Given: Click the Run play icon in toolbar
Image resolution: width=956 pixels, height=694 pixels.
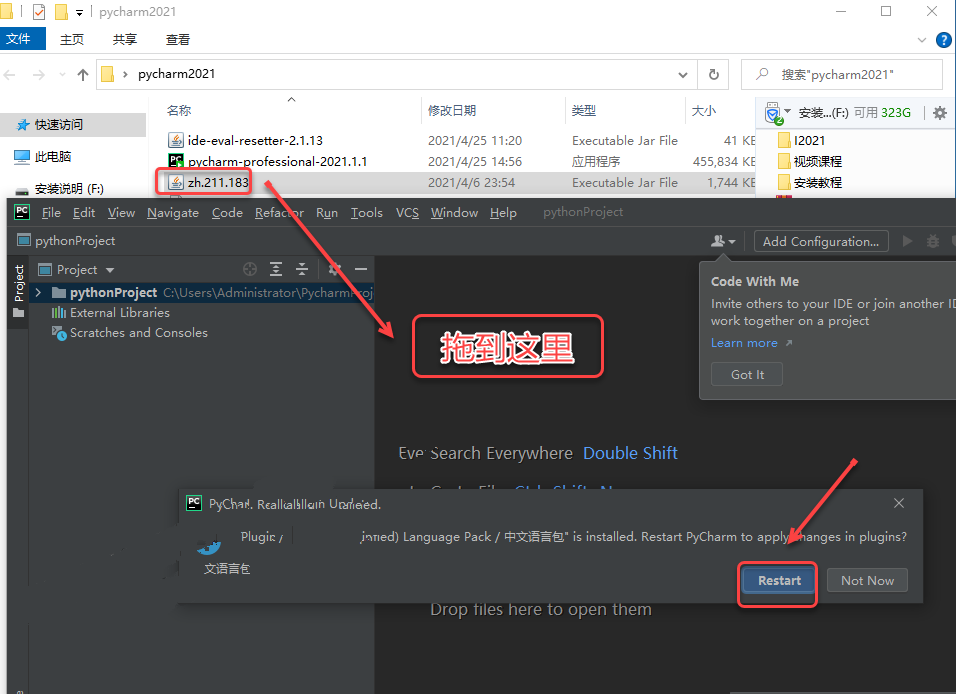Looking at the screenshot, I should (907, 241).
